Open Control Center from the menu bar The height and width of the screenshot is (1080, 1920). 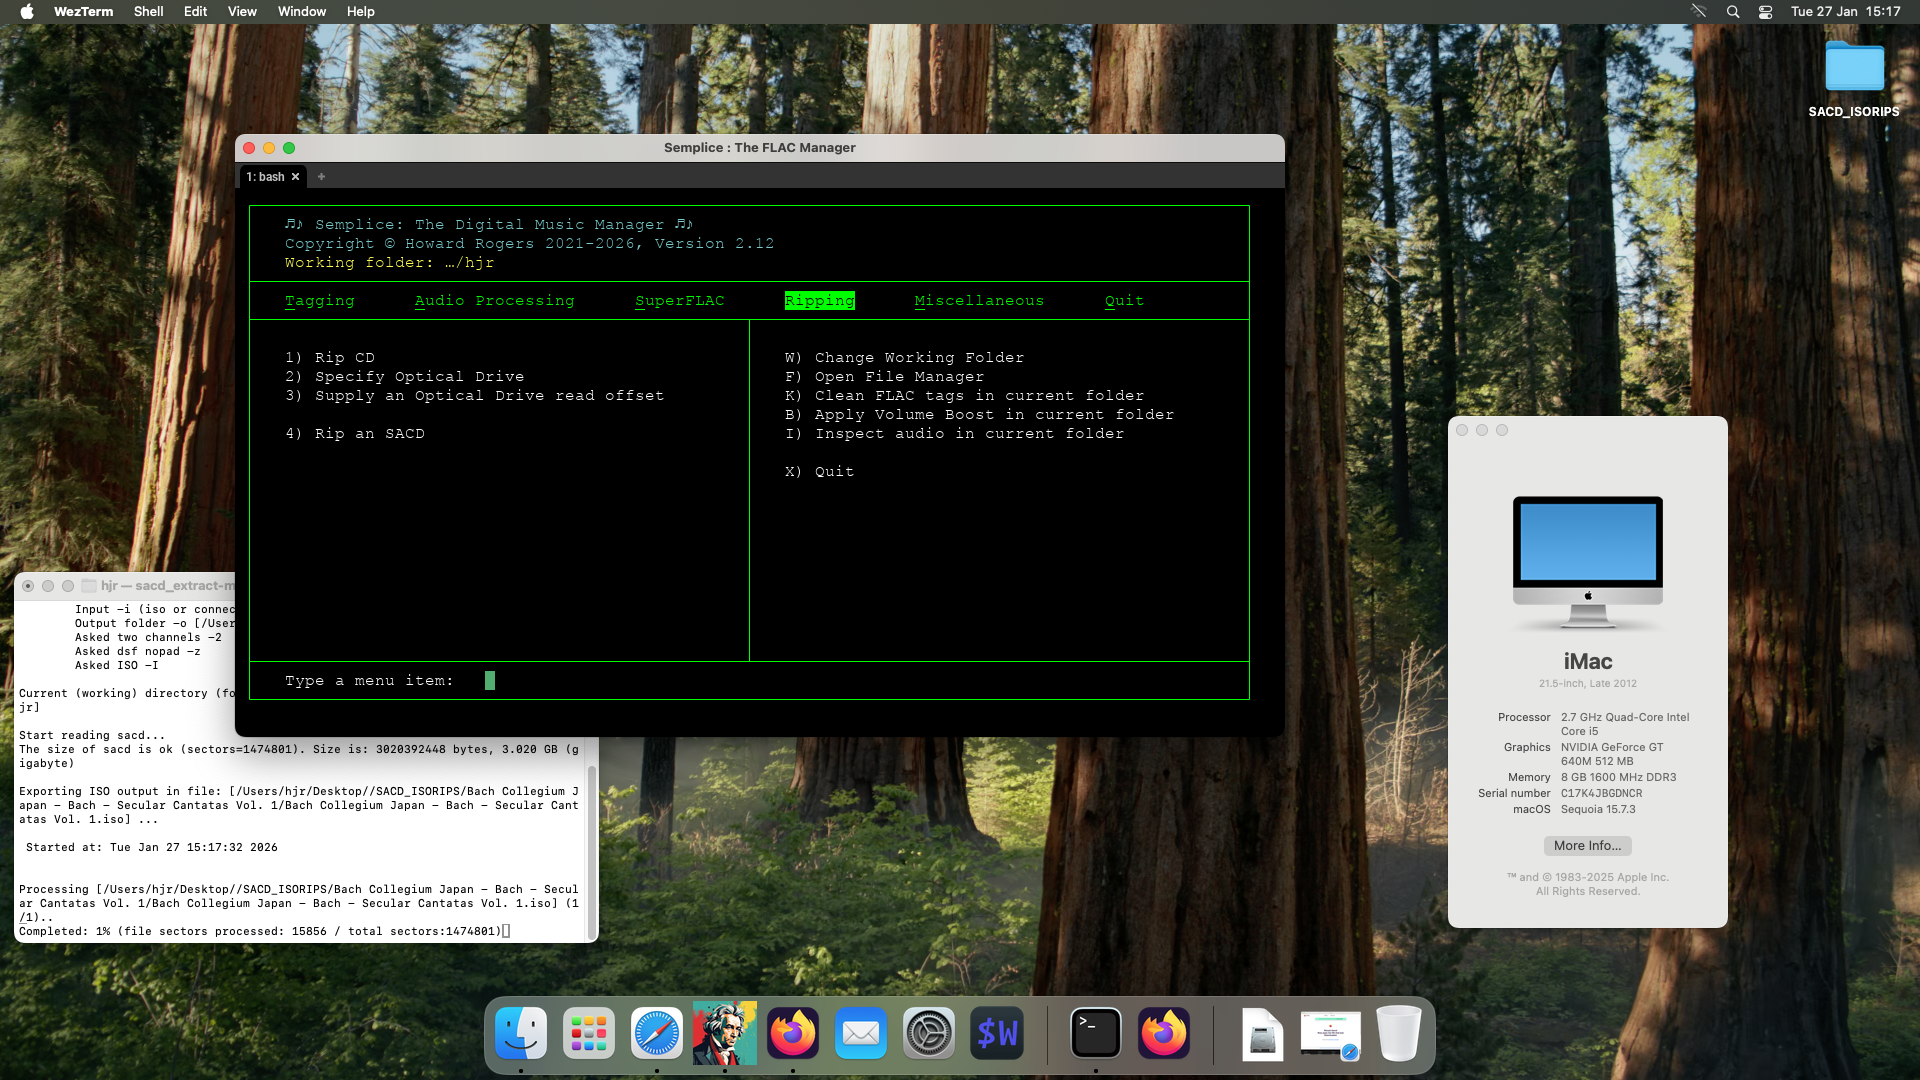pos(1766,11)
